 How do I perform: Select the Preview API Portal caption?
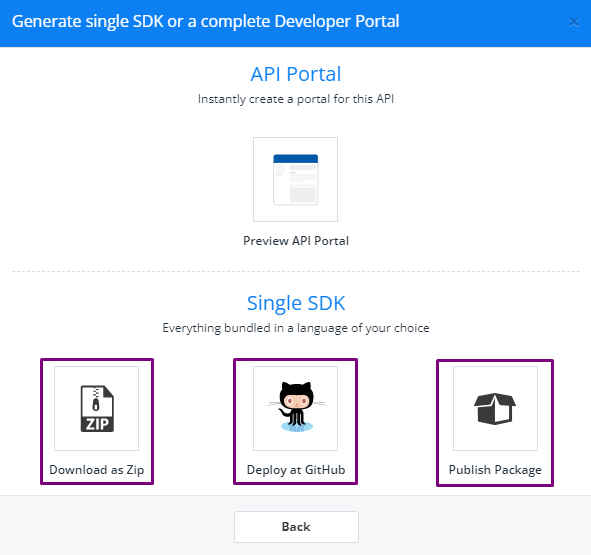296,241
